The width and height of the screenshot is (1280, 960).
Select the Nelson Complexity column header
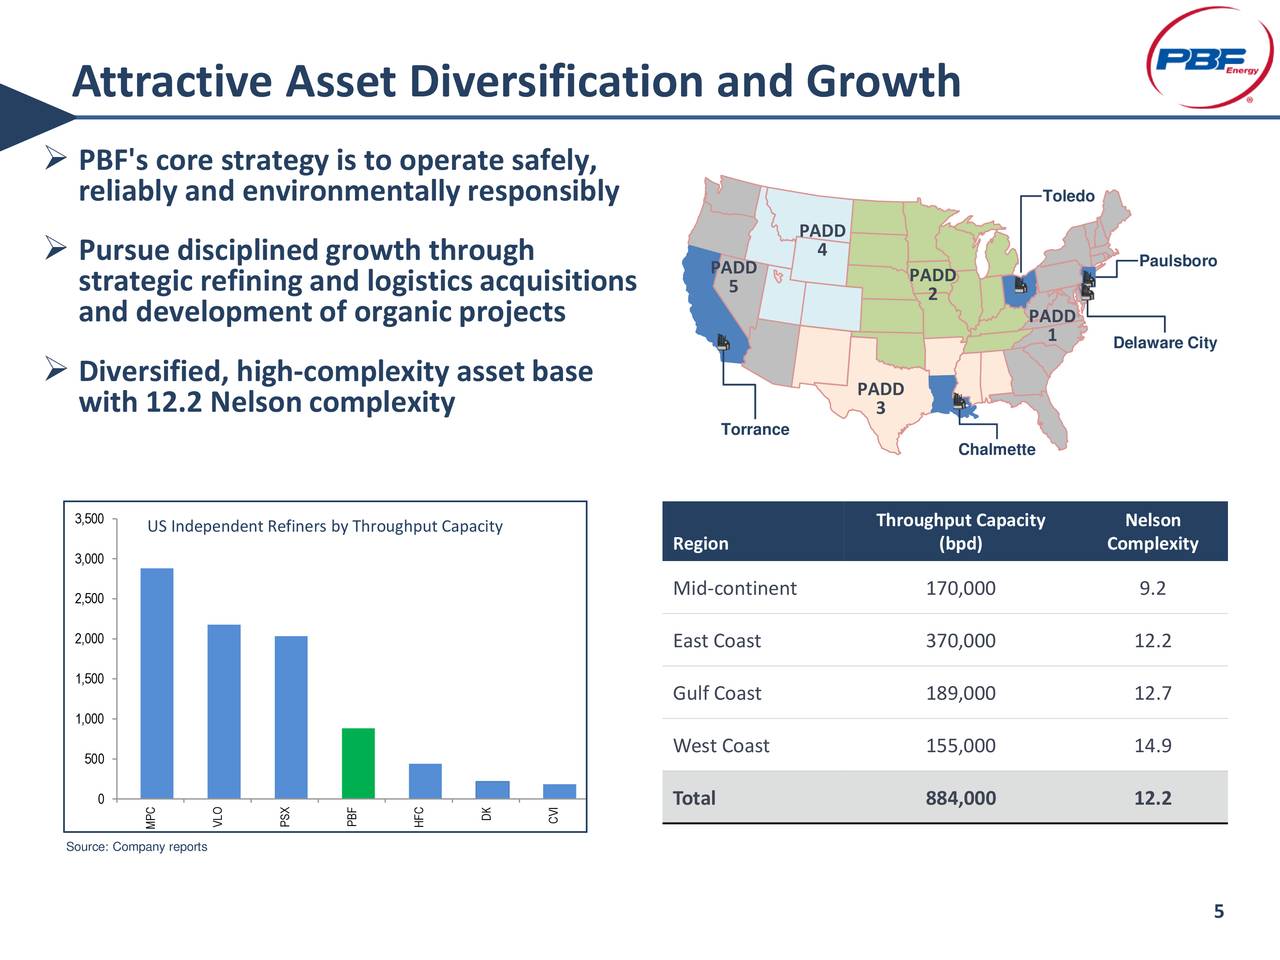point(1151,531)
